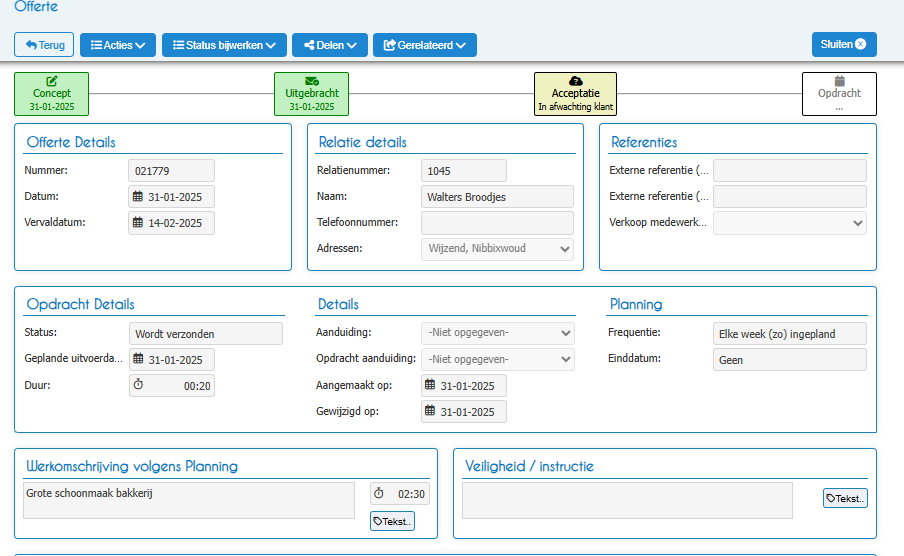Click the Veiligheid / instructie text area

coord(627,500)
